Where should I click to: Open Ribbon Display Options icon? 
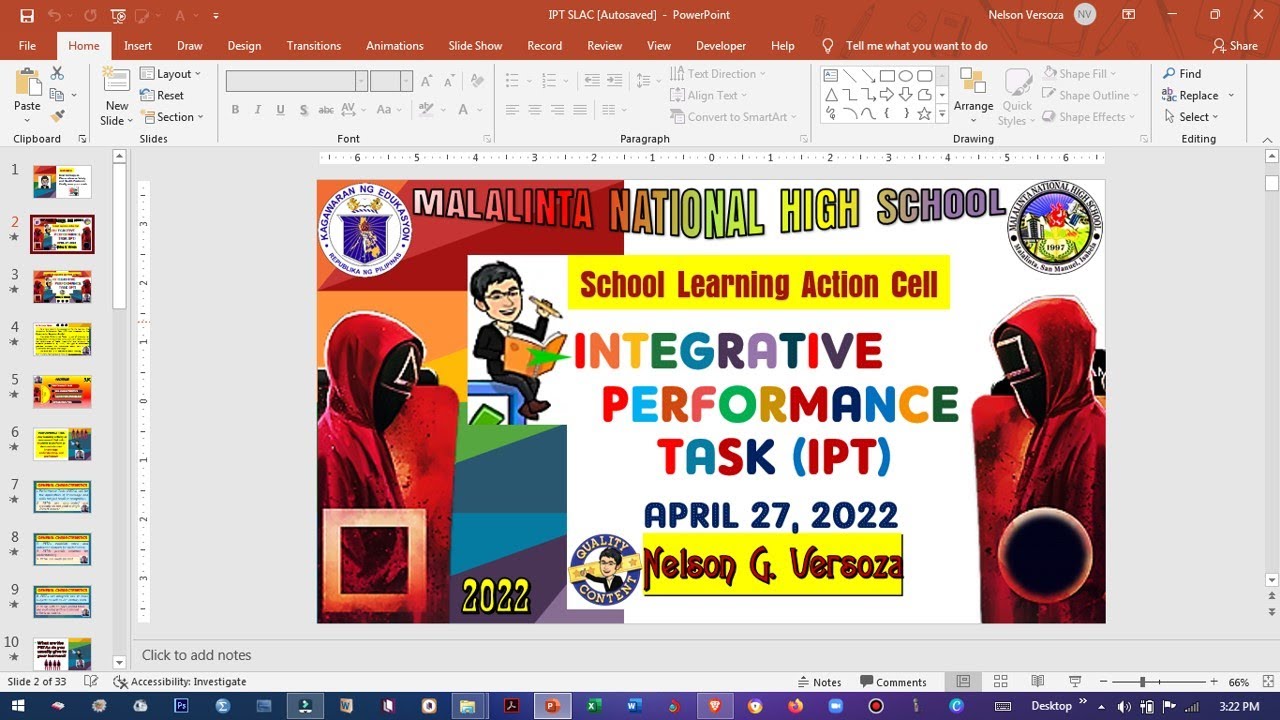tap(1128, 15)
